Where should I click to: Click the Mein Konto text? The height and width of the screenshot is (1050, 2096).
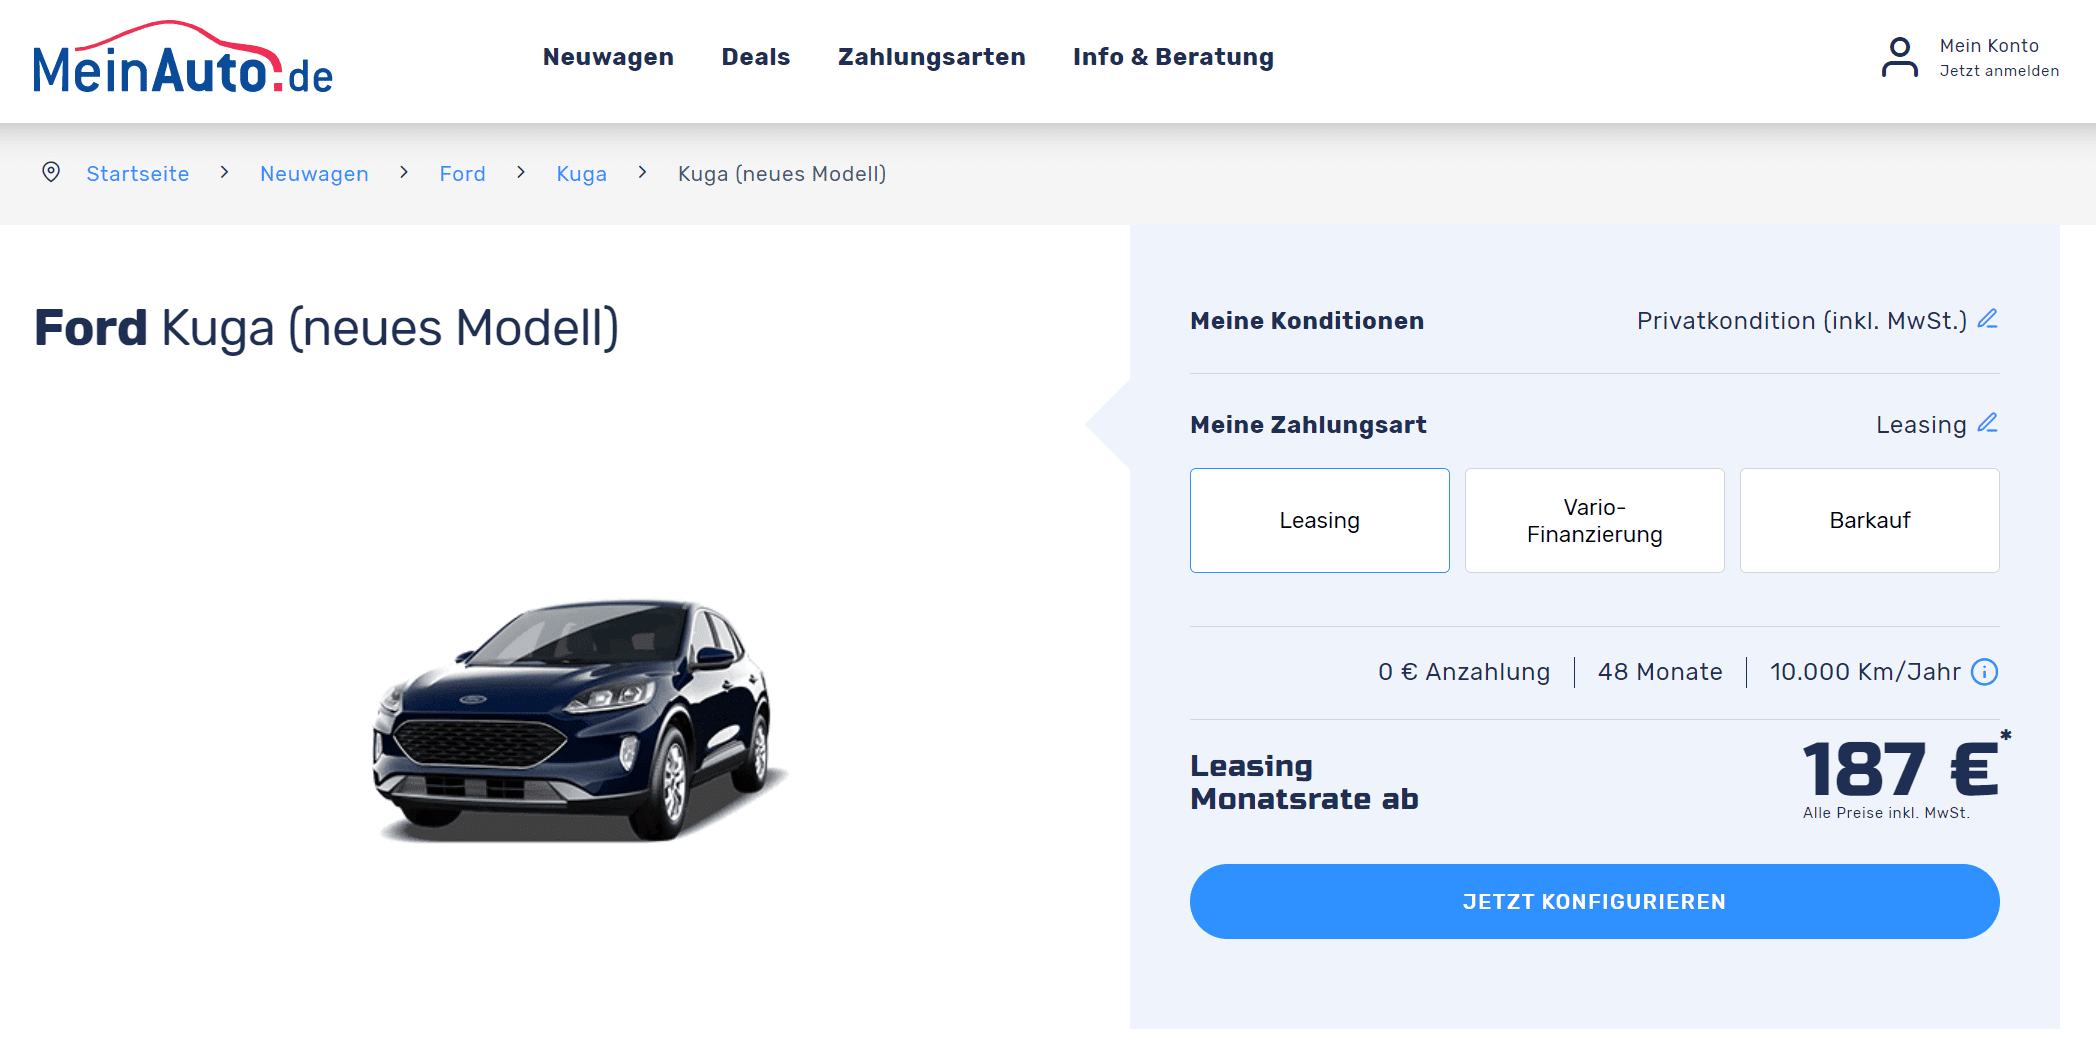1989,46
